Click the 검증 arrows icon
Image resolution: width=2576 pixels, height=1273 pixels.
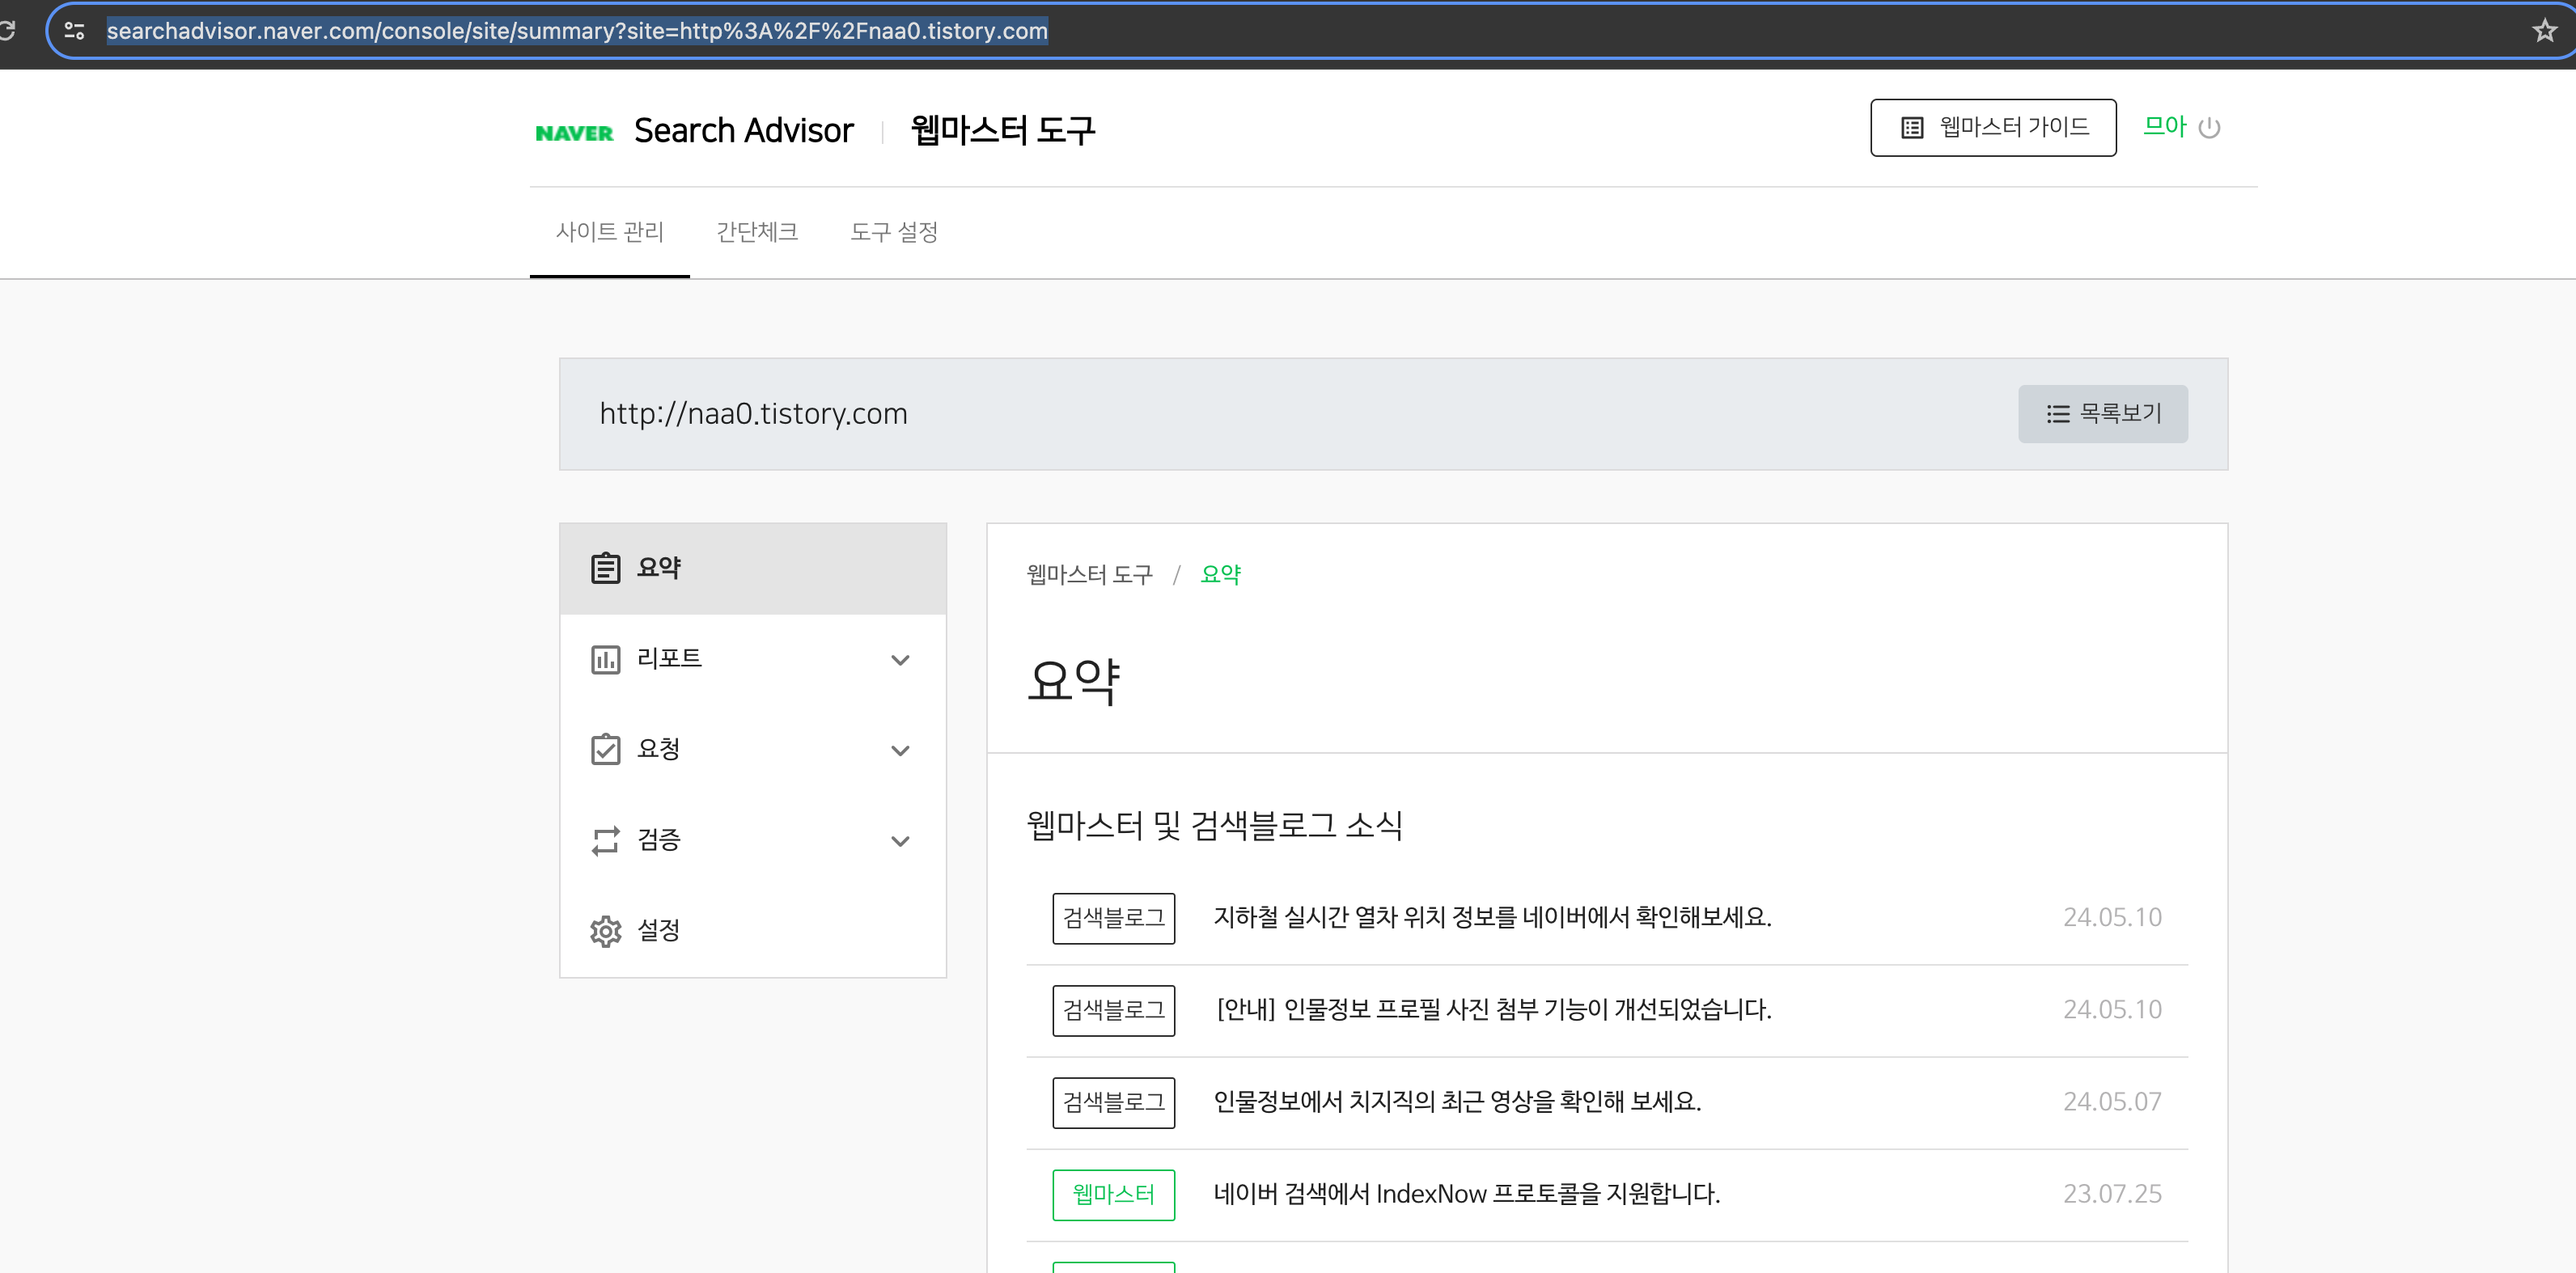[605, 840]
